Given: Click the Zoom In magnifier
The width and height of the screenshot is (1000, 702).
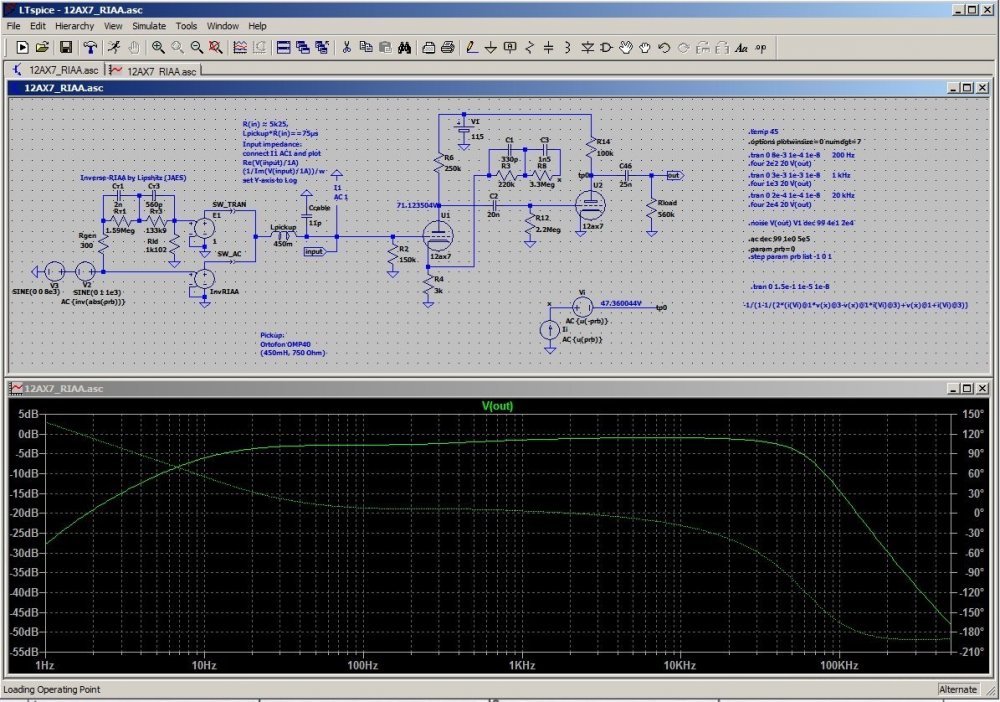Looking at the screenshot, I should click(159, 47).
